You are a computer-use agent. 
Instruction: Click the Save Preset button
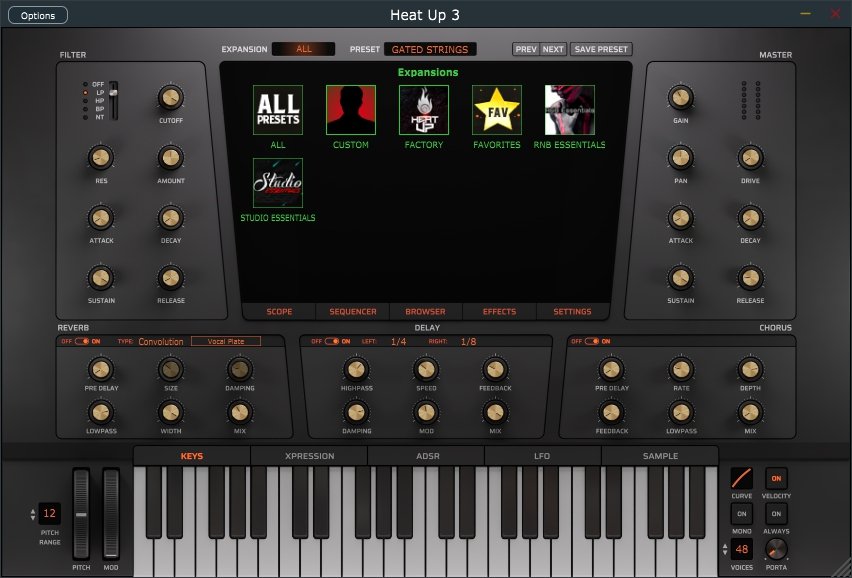601,49
